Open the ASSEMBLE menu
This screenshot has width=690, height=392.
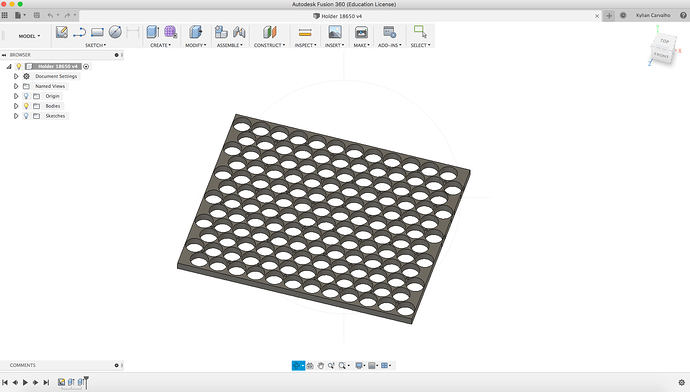pyautogui.click(x=230, y=45)
